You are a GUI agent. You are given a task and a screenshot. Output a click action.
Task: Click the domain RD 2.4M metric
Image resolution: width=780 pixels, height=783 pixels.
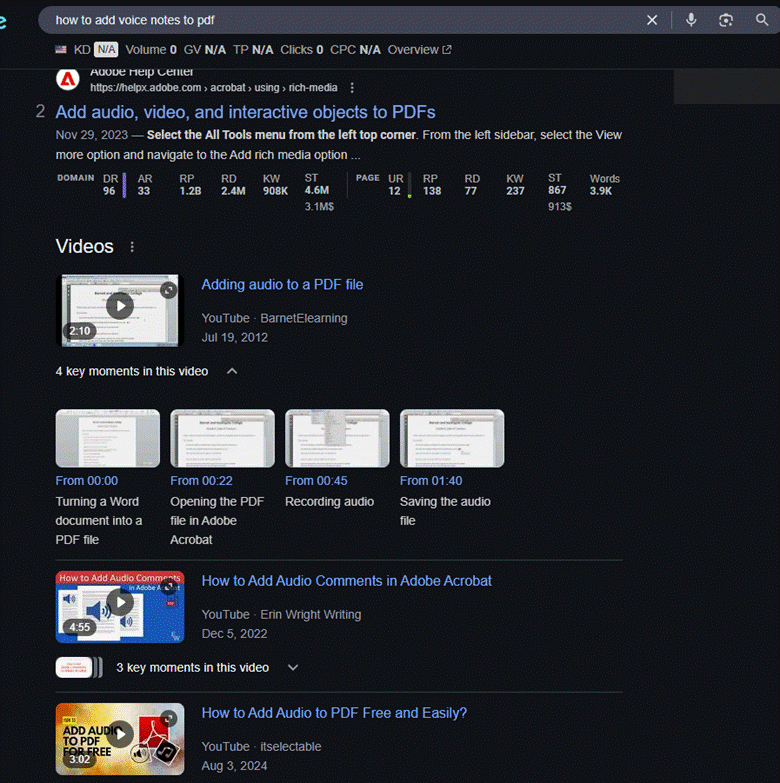(233, 185)
